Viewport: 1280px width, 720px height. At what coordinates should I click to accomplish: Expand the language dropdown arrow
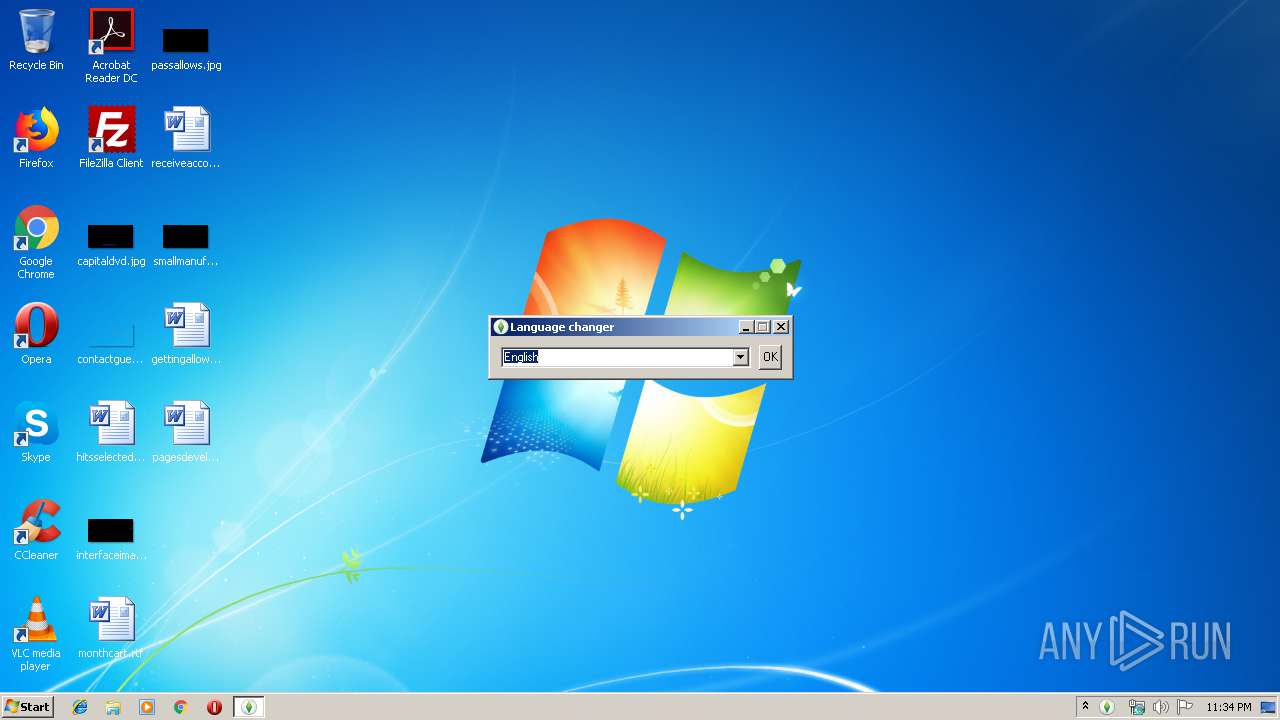pyautogui.click(x=740, y=357)
